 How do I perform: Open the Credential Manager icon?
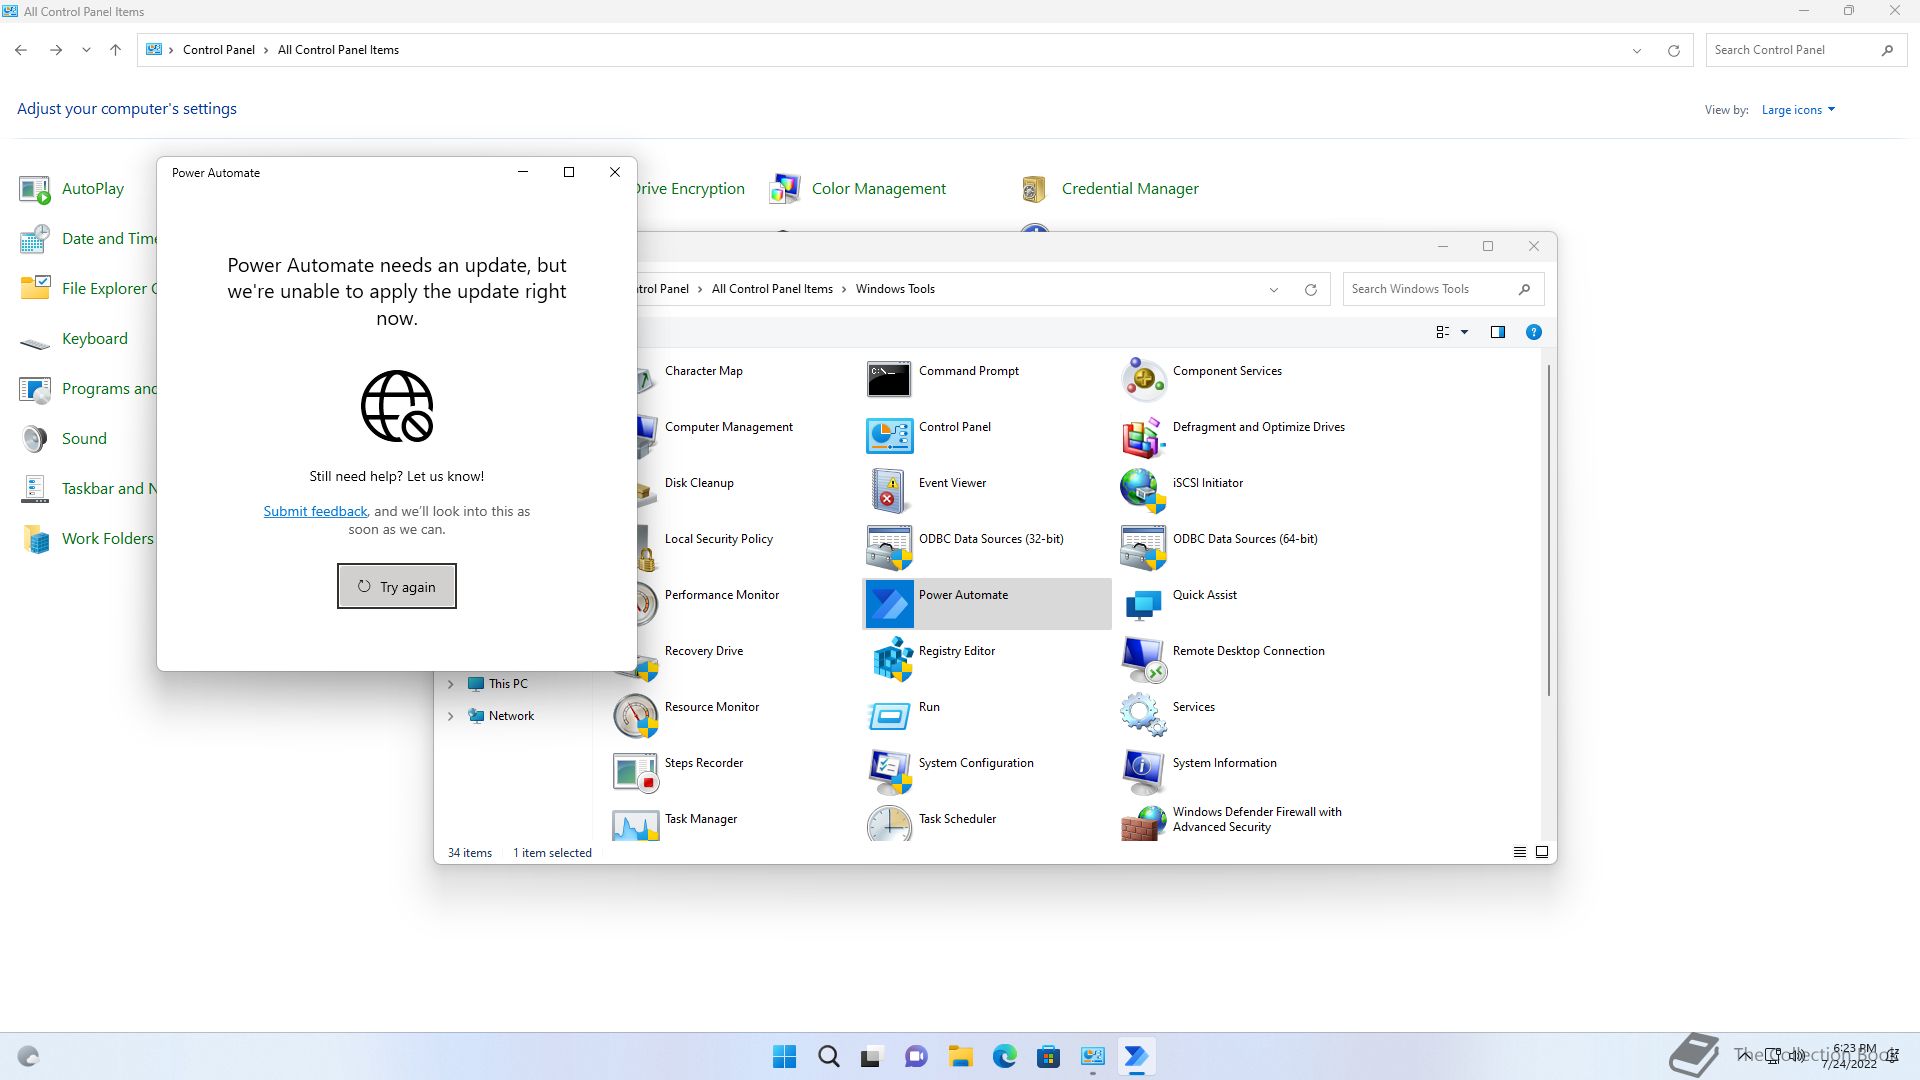[1035, 189]
